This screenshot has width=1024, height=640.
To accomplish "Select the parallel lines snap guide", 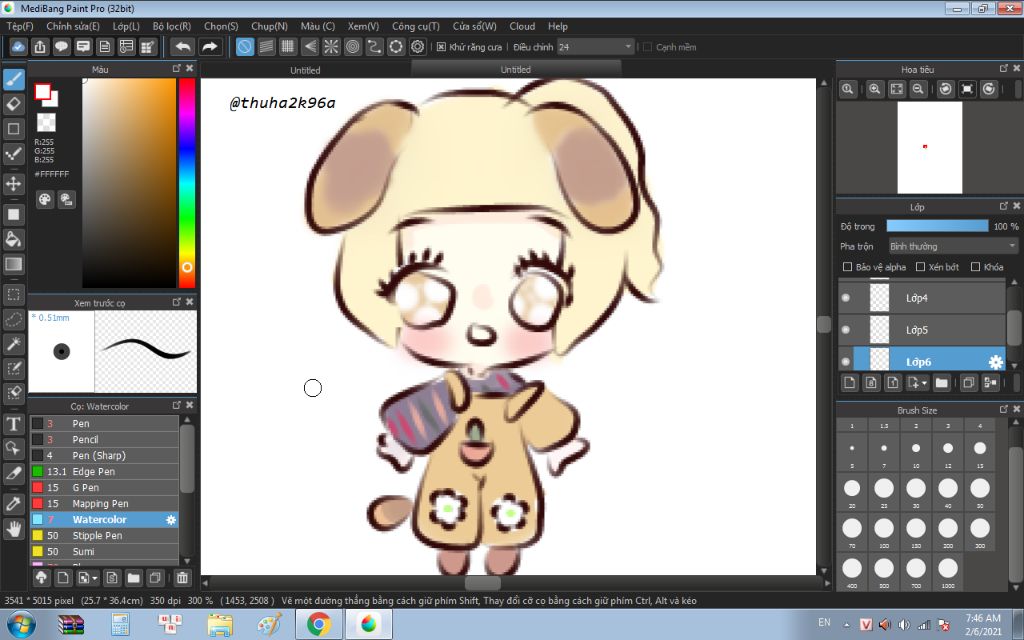I will click(266, 46).
